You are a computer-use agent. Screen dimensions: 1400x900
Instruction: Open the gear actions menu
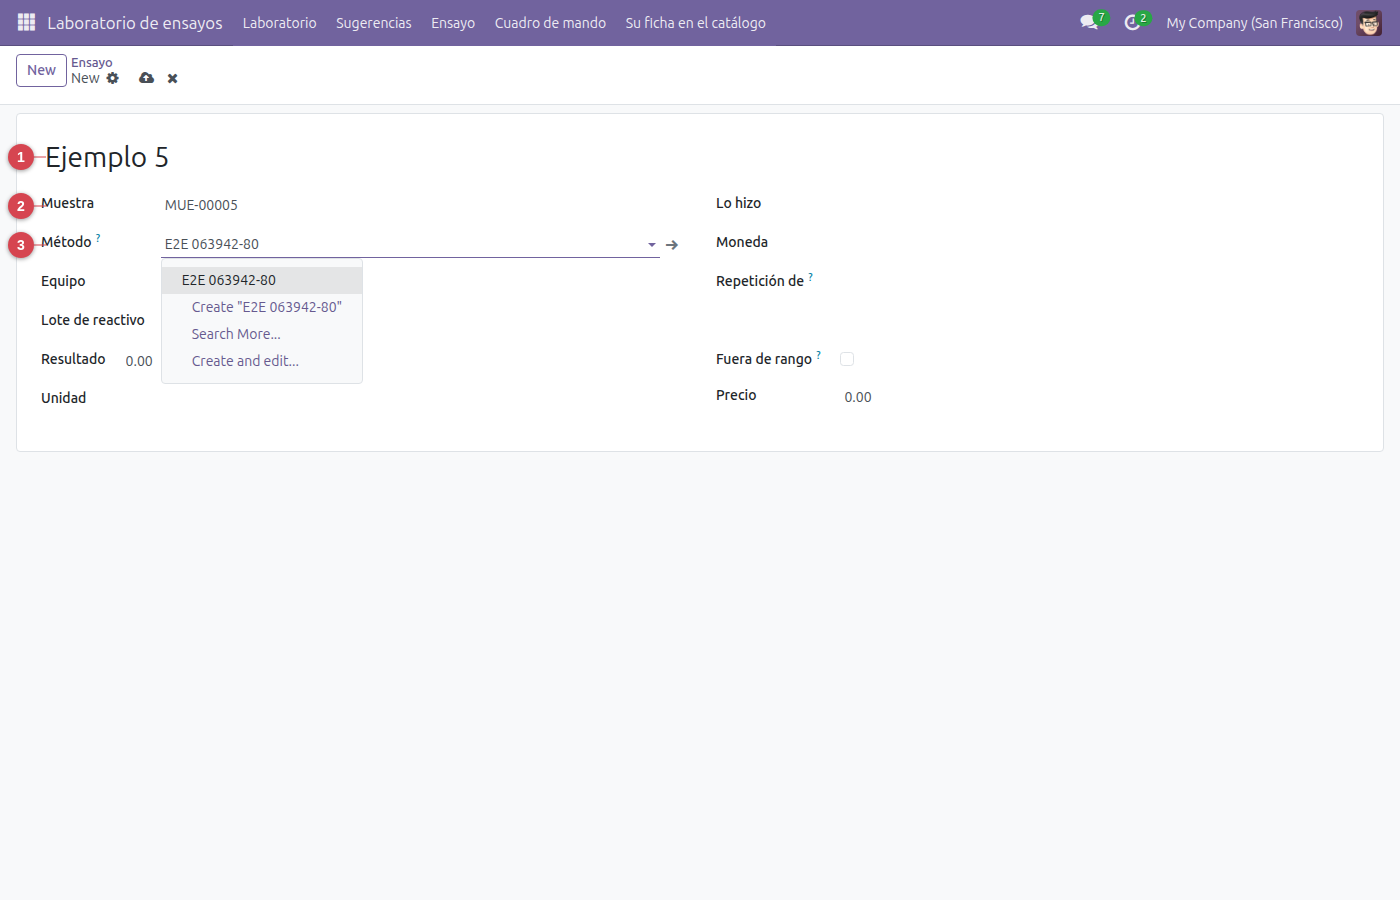[113, 78]
